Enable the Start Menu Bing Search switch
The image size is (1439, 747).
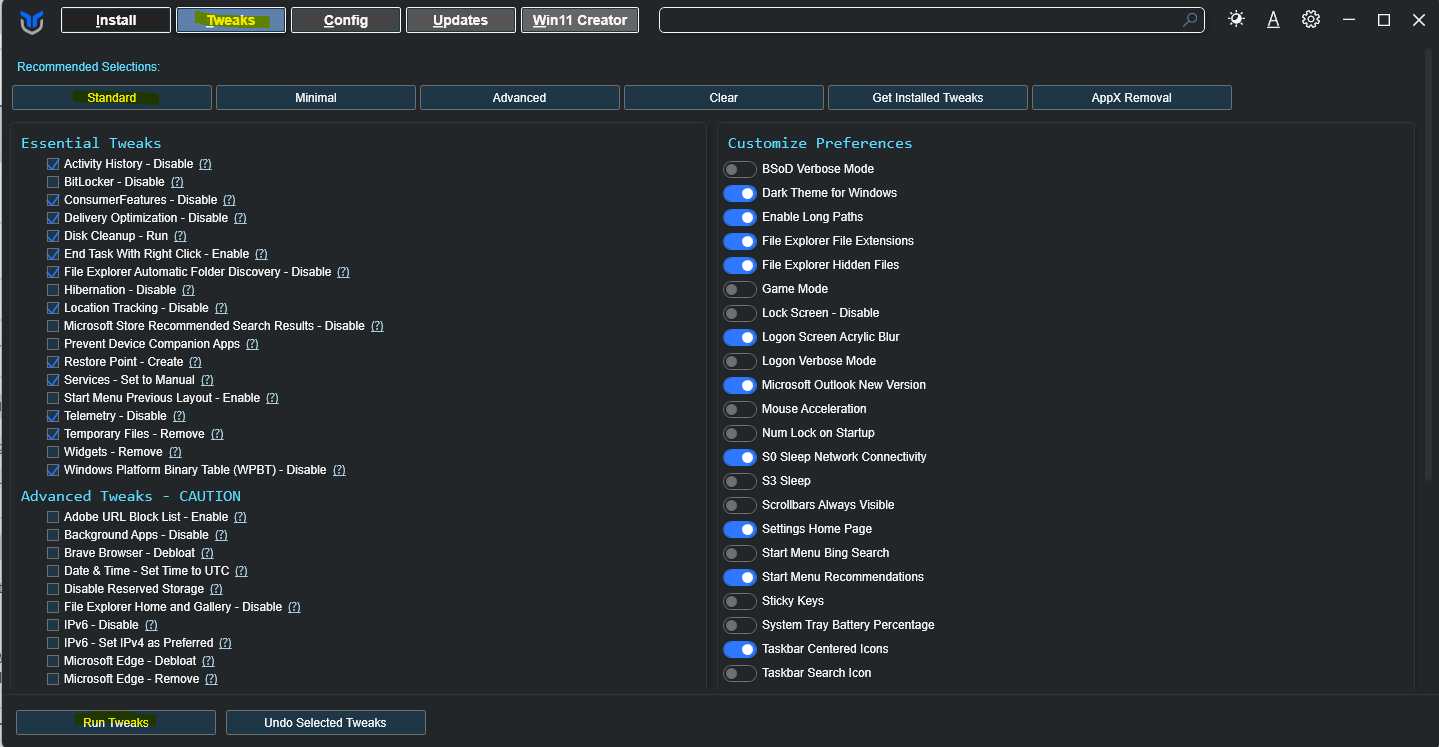[x=740, y=553]
